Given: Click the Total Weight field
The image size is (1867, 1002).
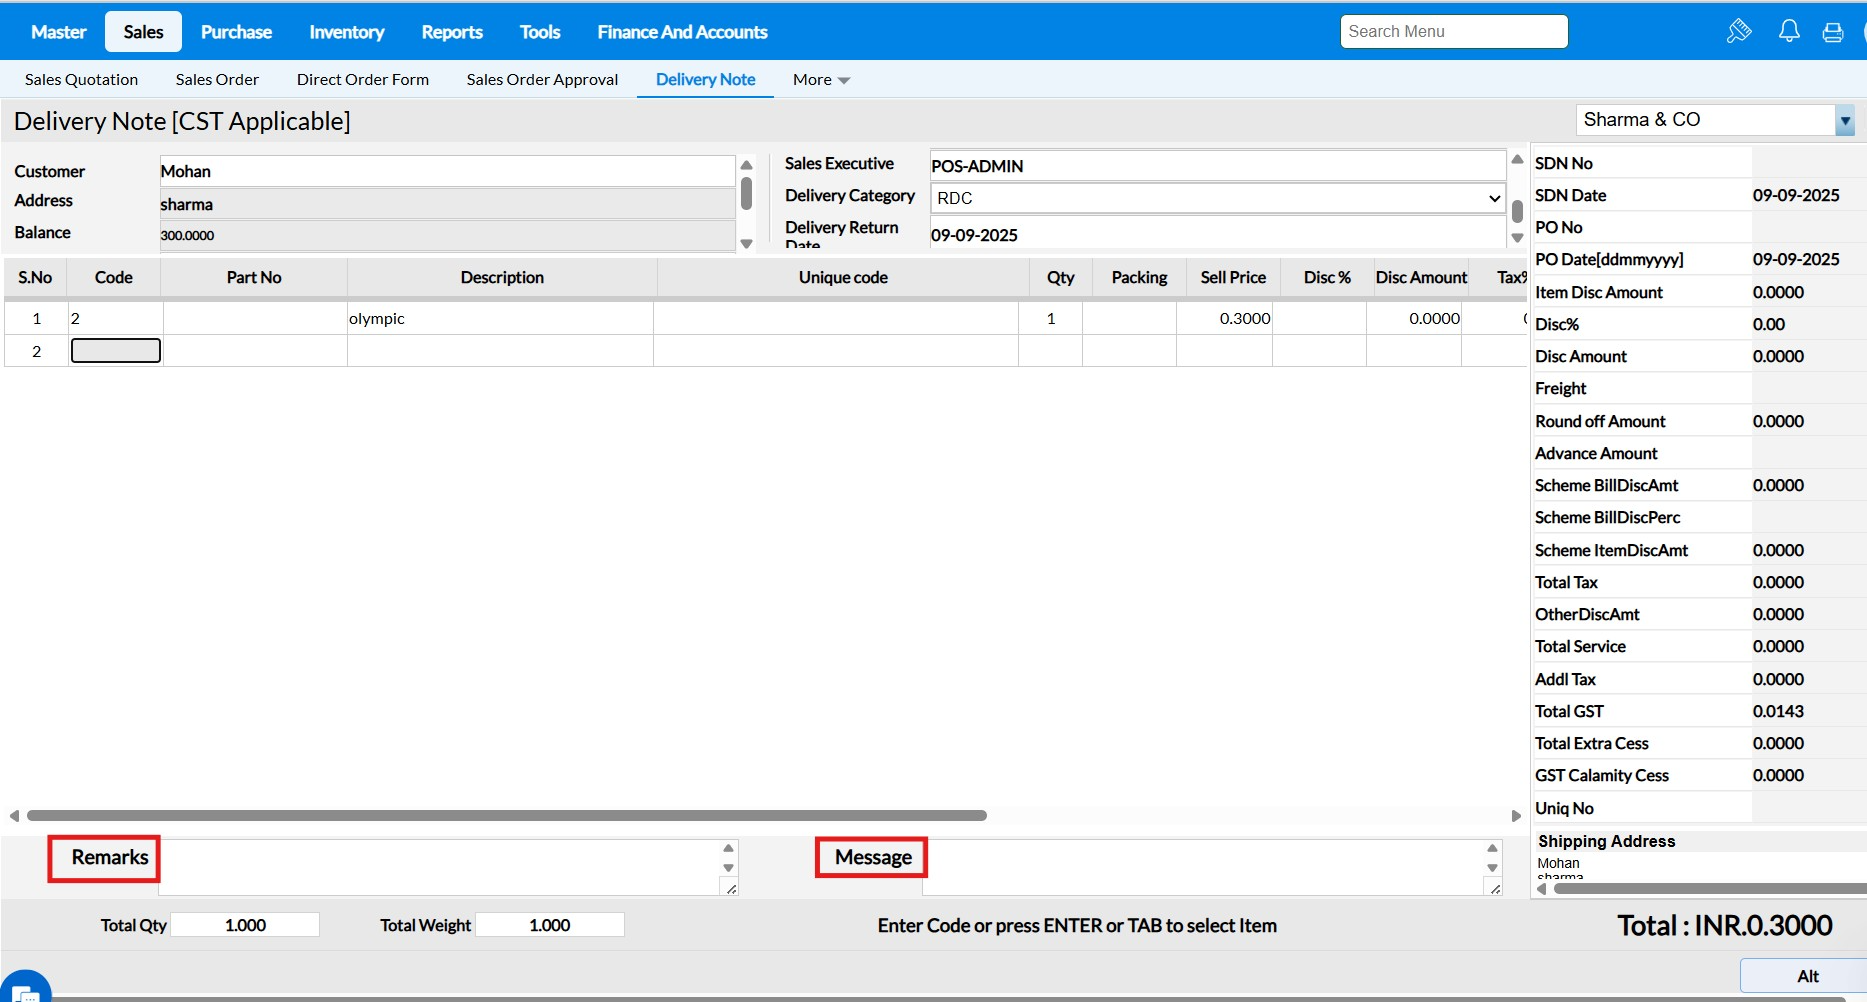Looking at the screenshot, I should click(550, 925).
